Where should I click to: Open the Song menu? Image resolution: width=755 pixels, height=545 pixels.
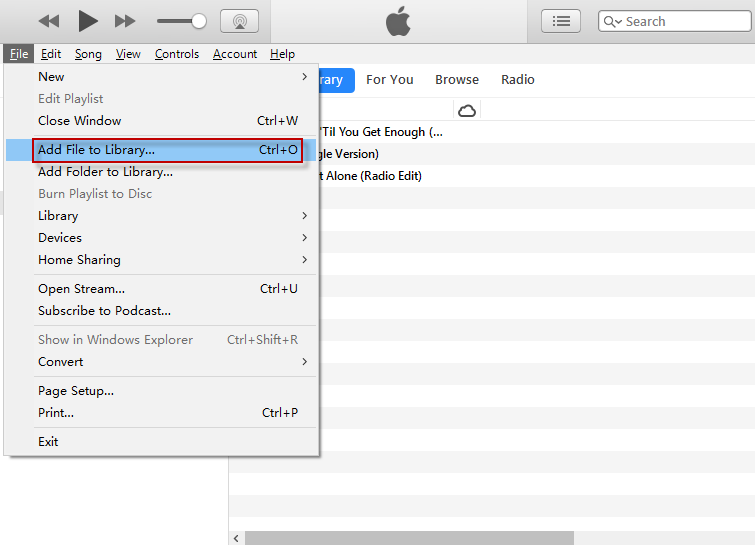(88, 54)
